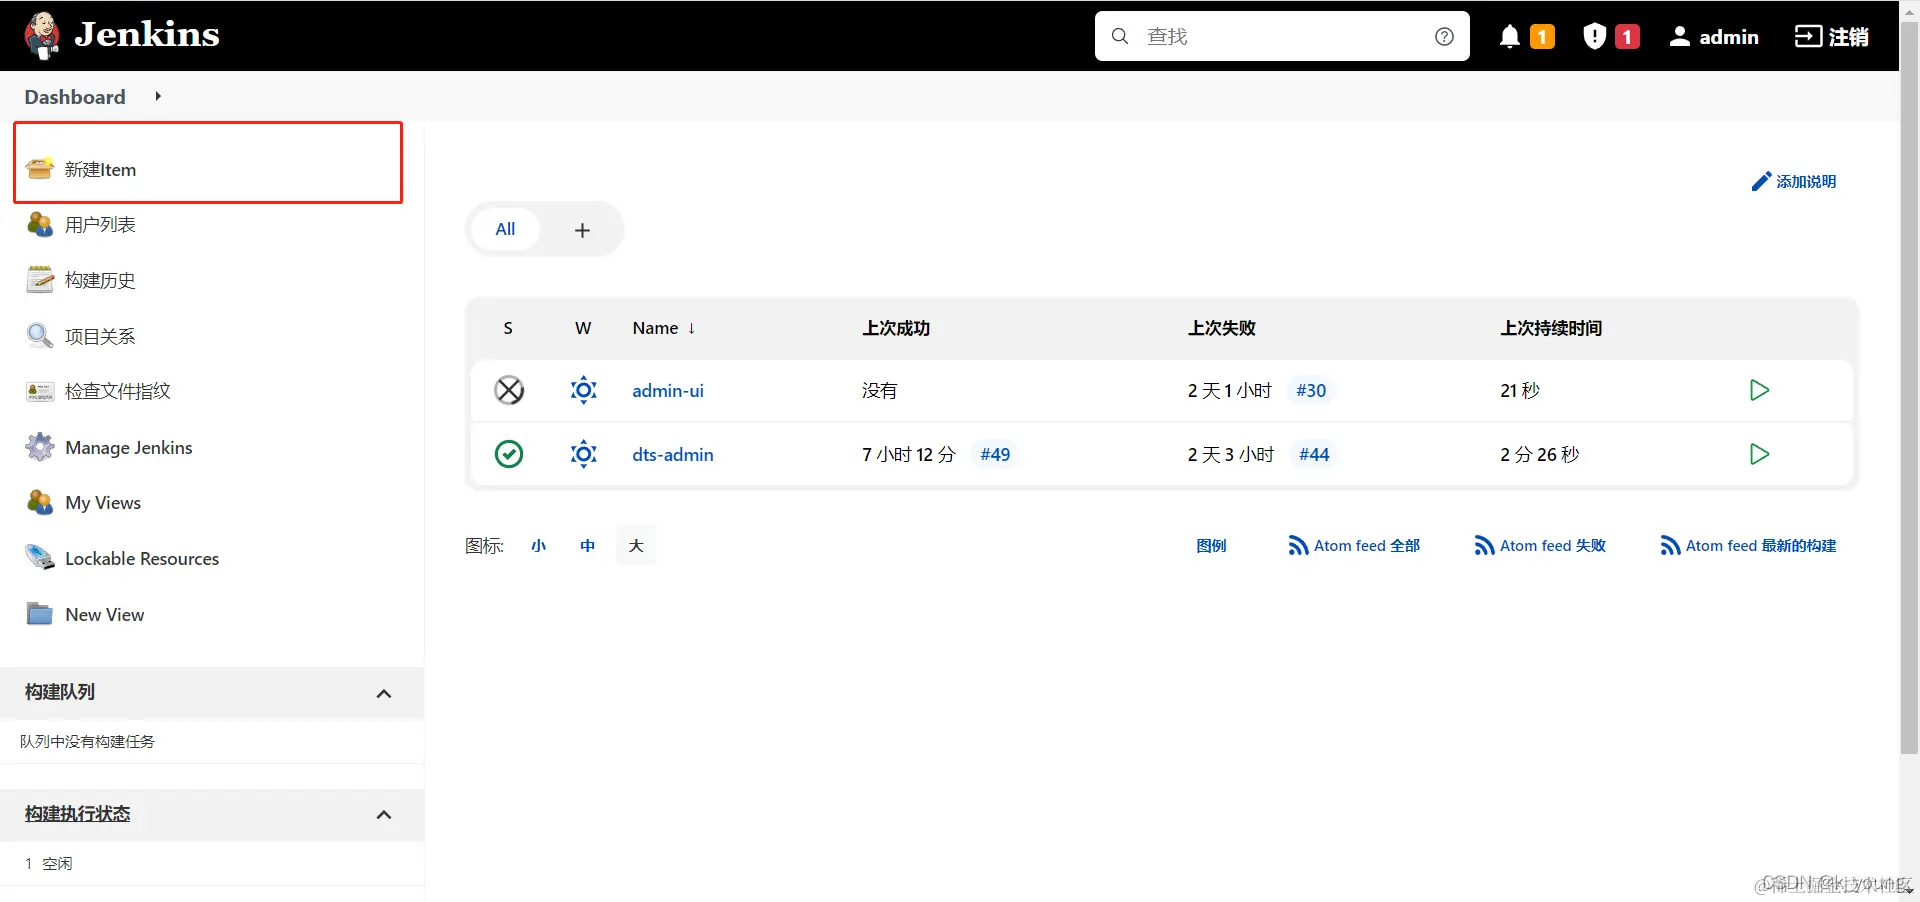Sort by 上次失败 column header
The width and height of the screenshot is (1920, 902).
coord(1222,328)
